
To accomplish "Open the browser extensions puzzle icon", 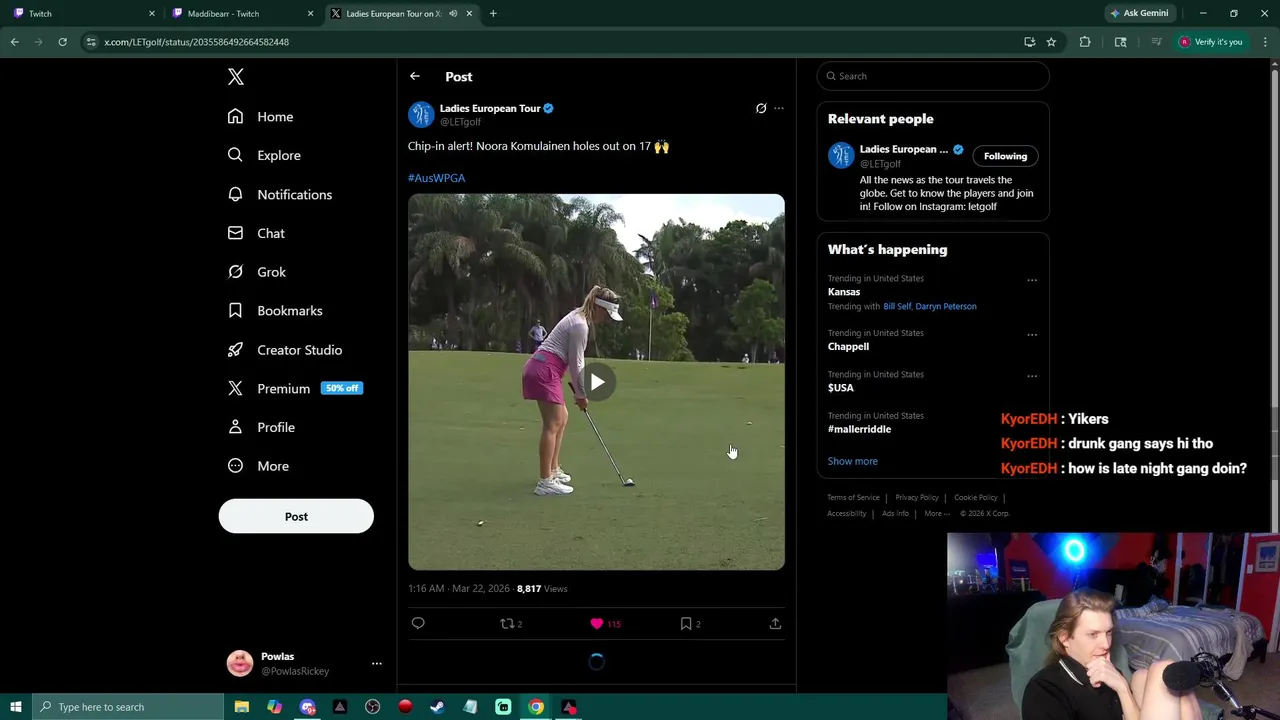I will [x=1085, y=42].
